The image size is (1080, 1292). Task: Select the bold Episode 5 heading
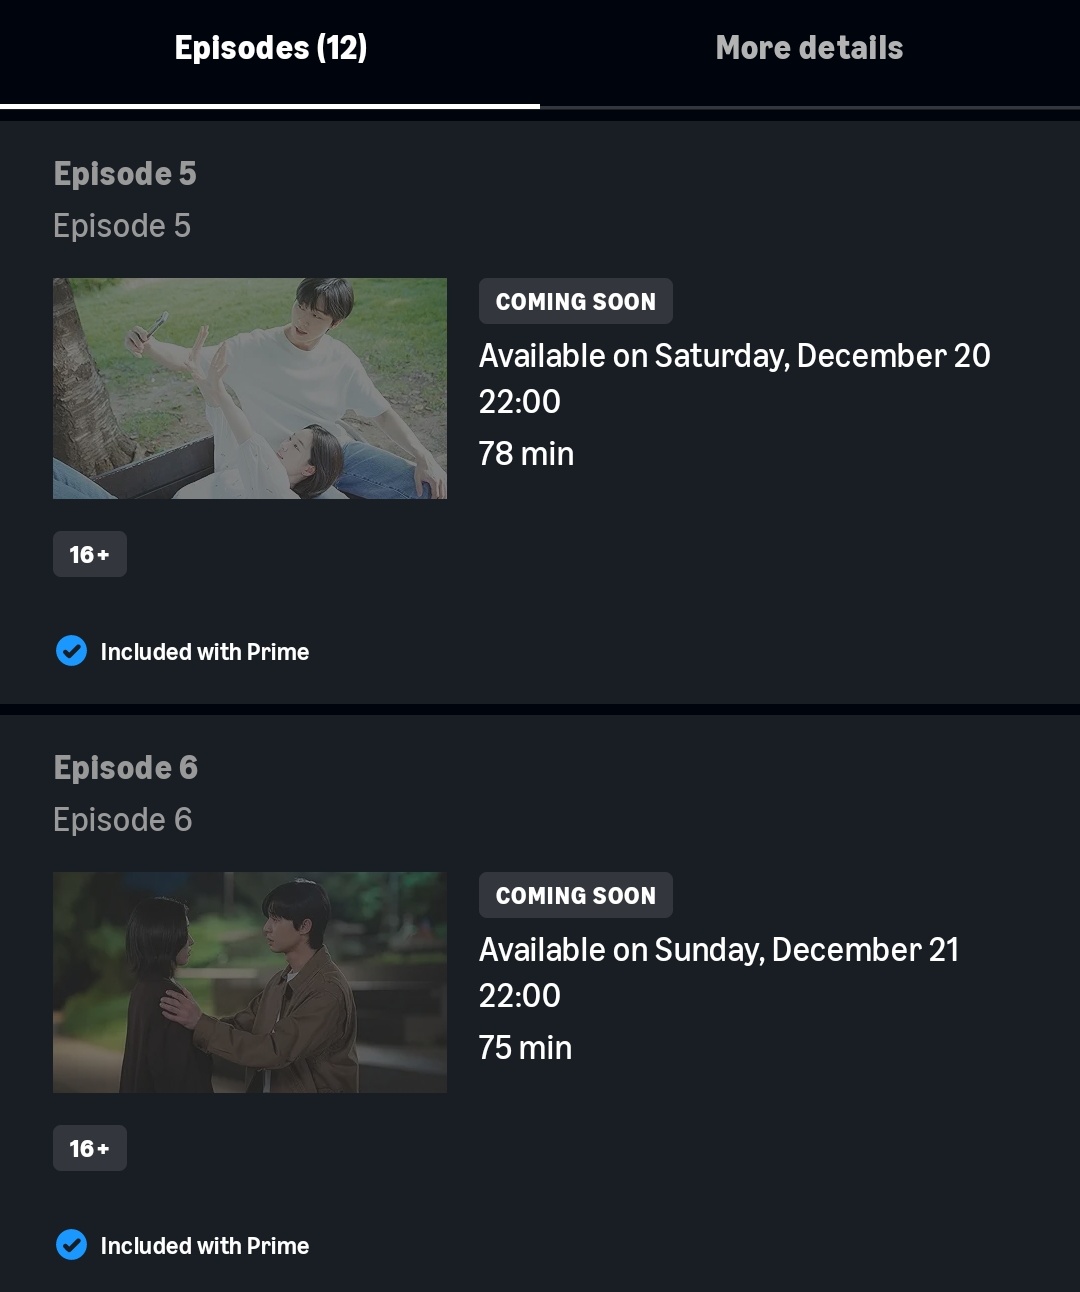125,174
